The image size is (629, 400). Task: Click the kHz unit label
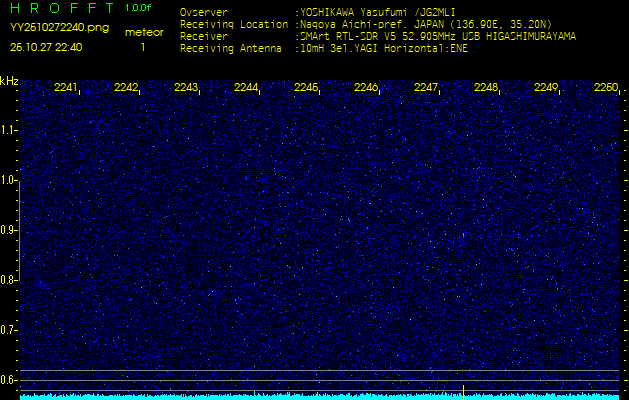(x=9, y=81)
